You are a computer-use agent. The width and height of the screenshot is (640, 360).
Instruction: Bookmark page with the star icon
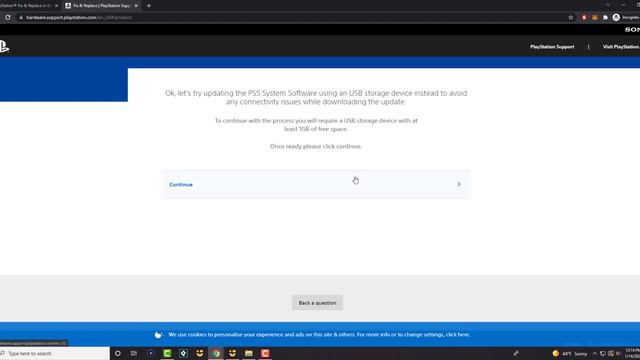click(571, 18)
